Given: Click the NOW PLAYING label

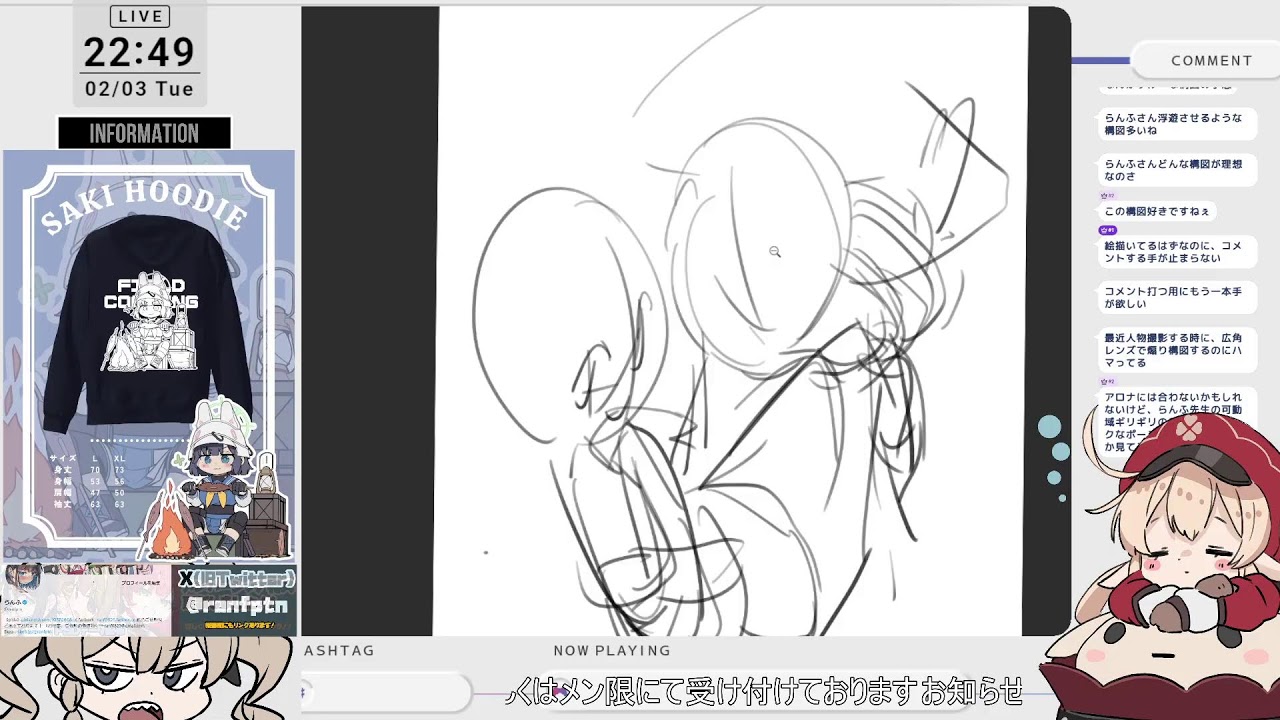Looking at the screenshot, I should [612, 650].
